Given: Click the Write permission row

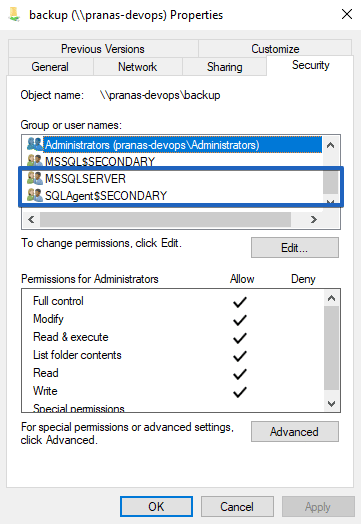Looking at the screenshot, I should [173, 391].
